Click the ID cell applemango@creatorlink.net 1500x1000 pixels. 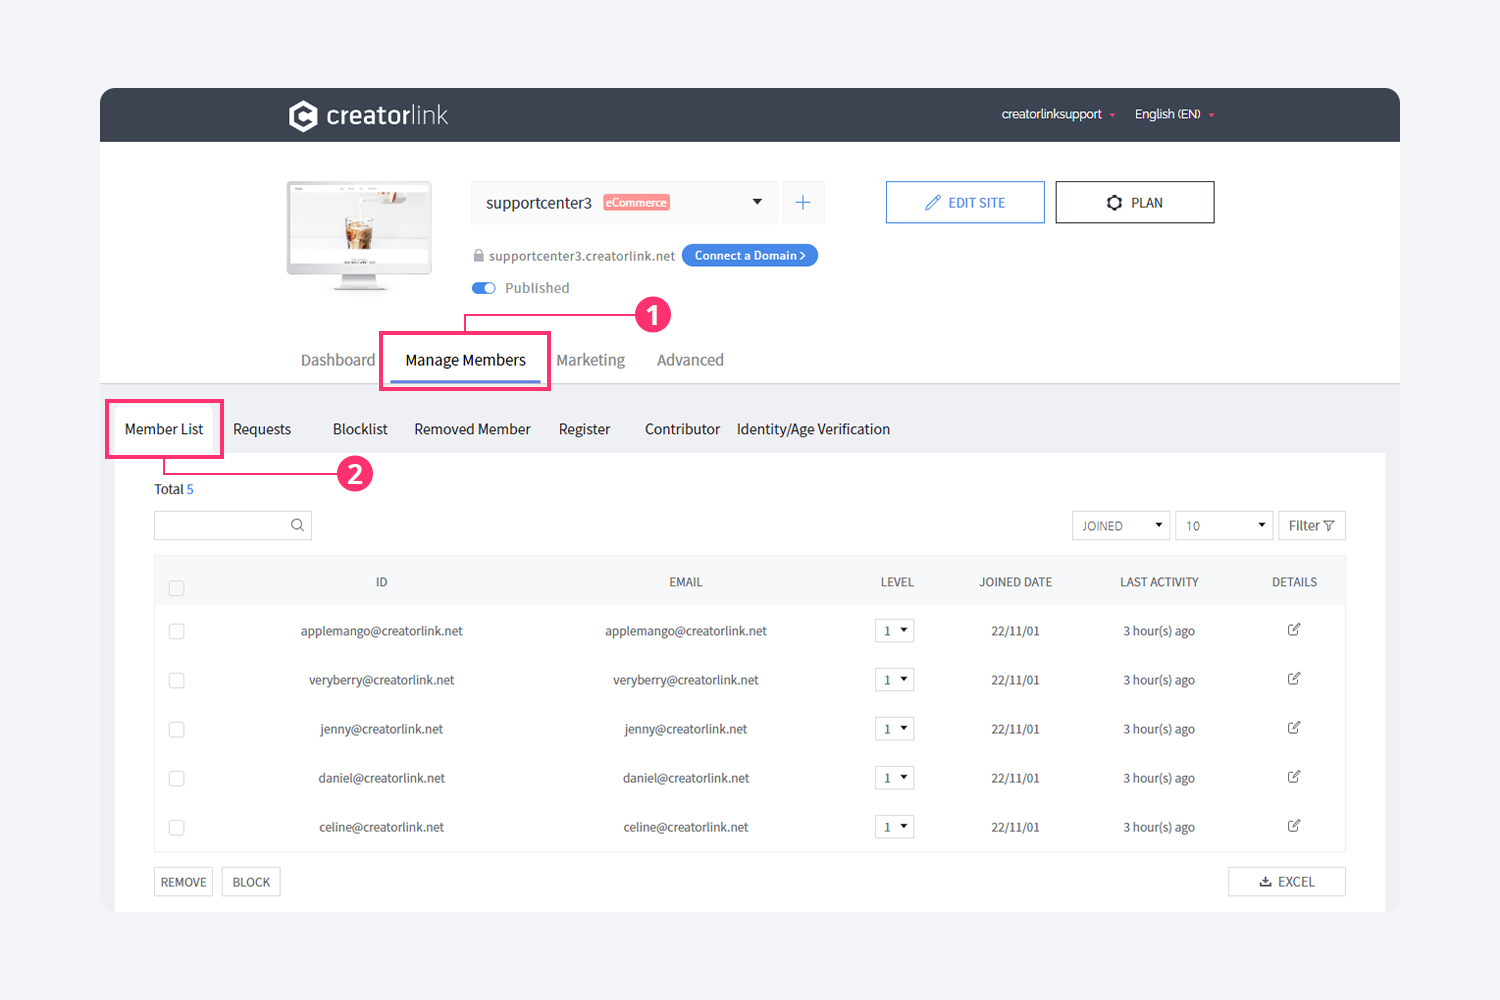click(381, 631)
